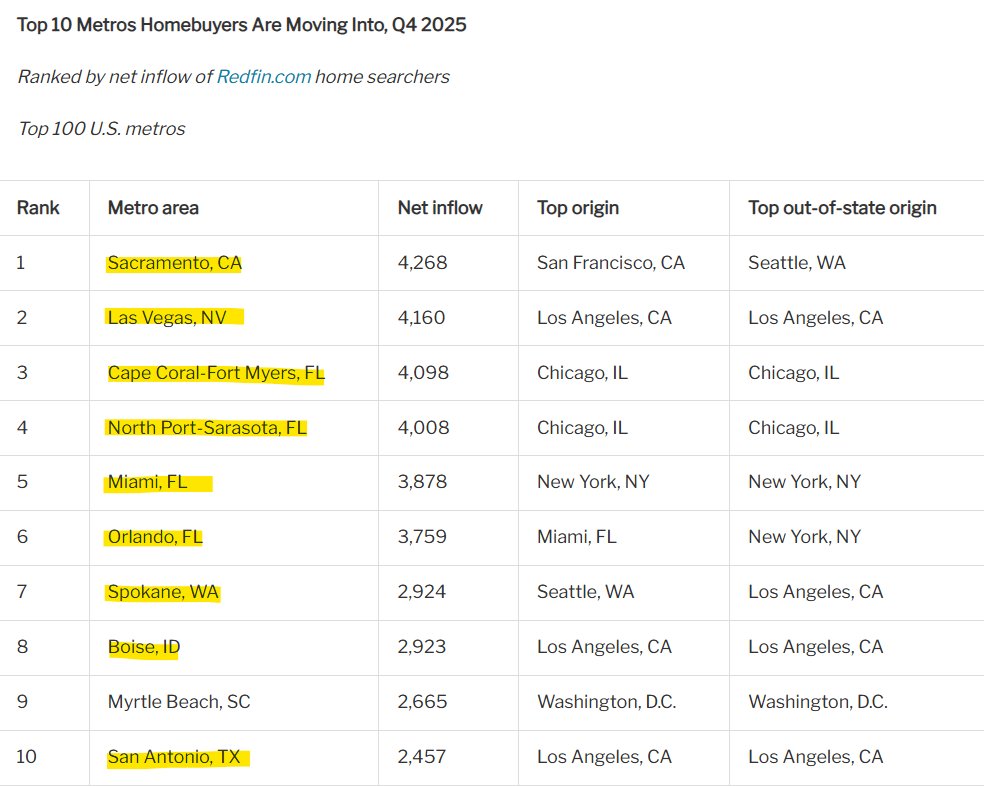Click net inflow value 4,160

pos(421,318)
